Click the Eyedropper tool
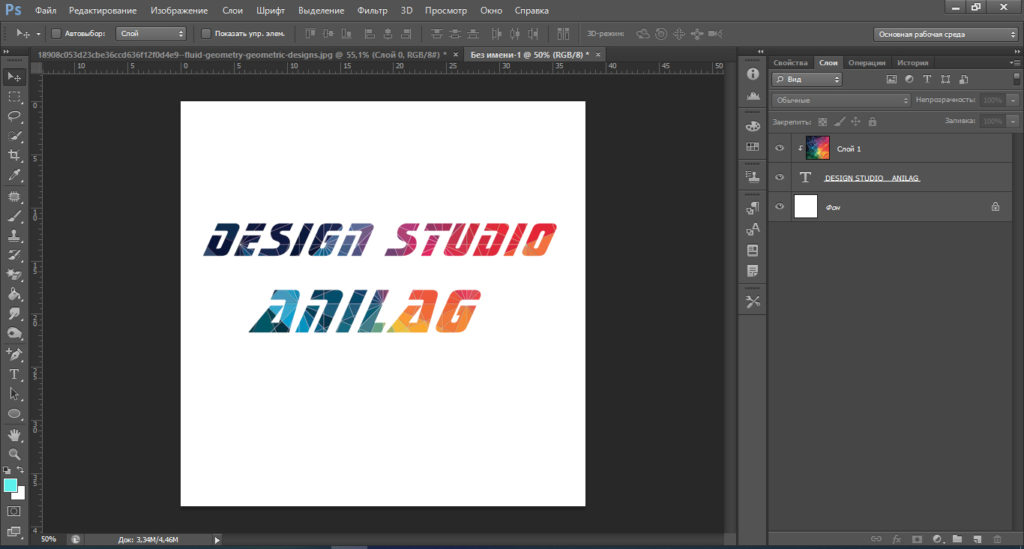The height and width of the screenshot is (549, 1024). coord(14,175)
